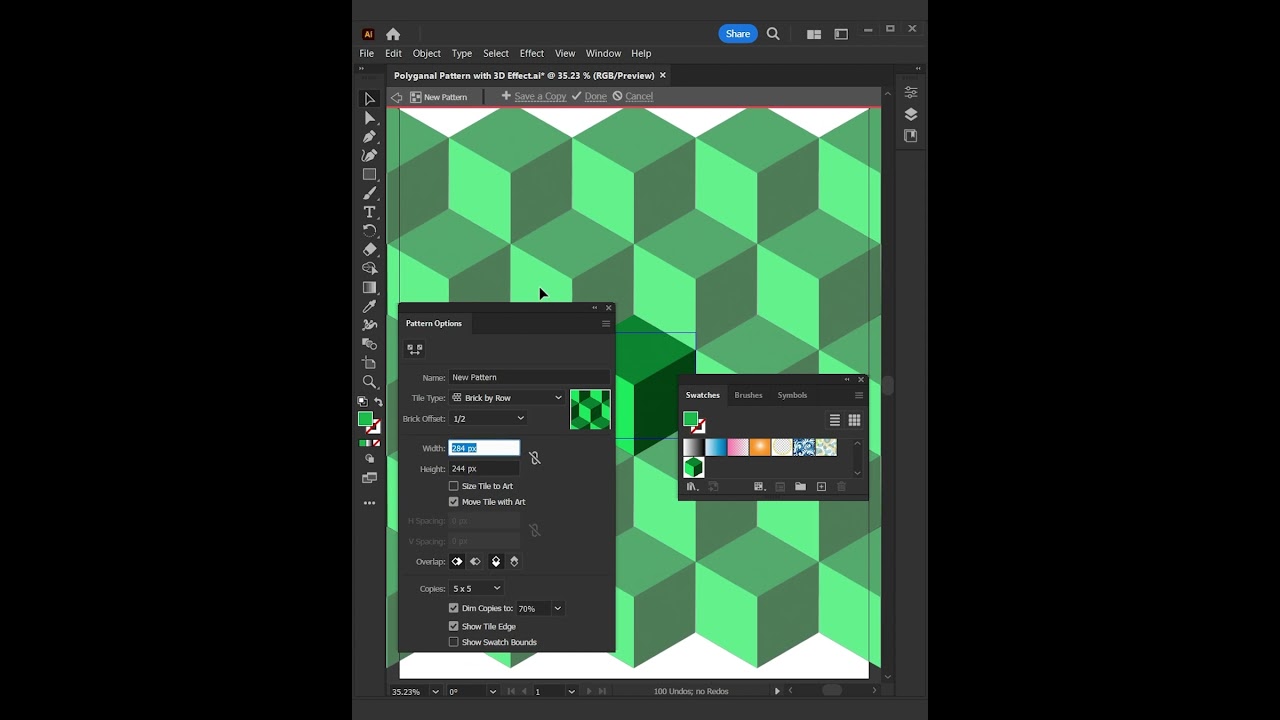Select the Shape Builder tool
The image size is (1280, 720).
(x=369, y=268)
